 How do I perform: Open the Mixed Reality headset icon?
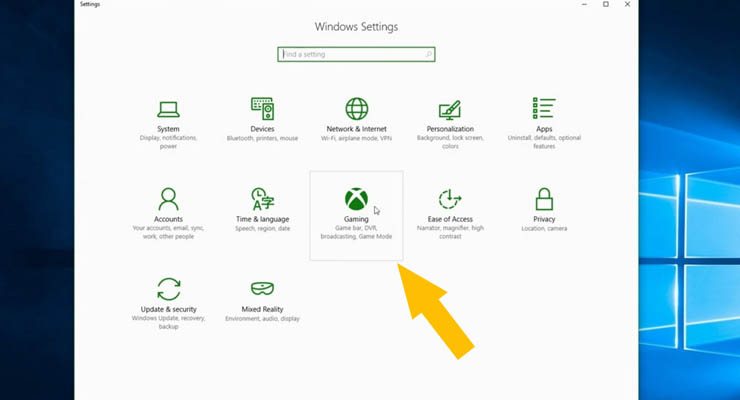262,288
